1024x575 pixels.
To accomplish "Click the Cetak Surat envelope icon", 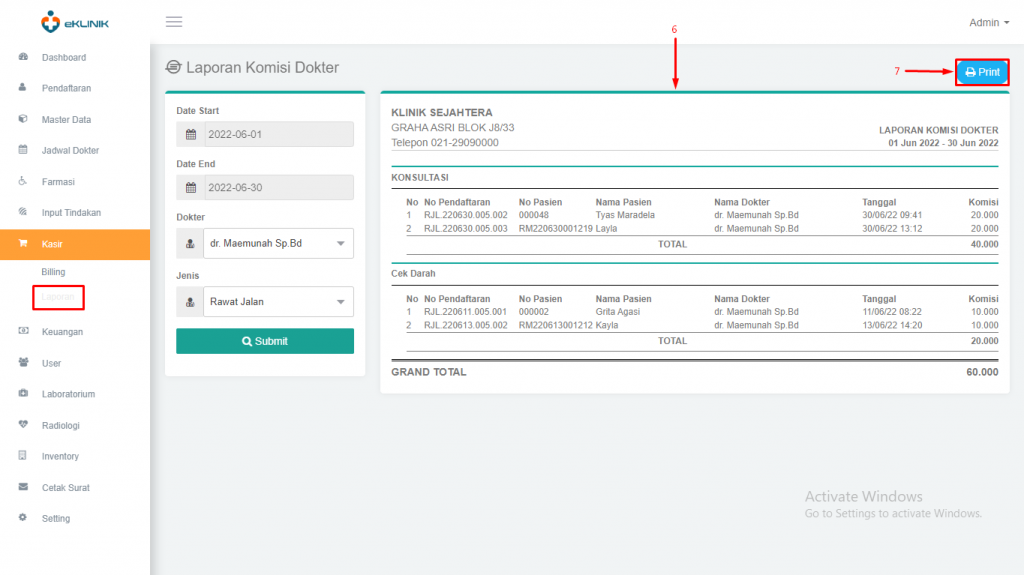I will click(x=23, y=487).
